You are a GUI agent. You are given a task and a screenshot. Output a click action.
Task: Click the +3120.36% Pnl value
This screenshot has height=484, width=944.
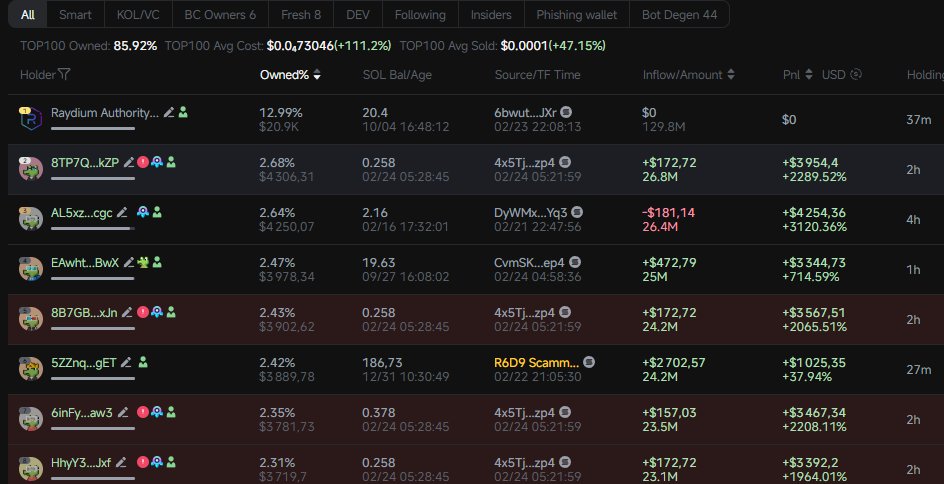815,227
